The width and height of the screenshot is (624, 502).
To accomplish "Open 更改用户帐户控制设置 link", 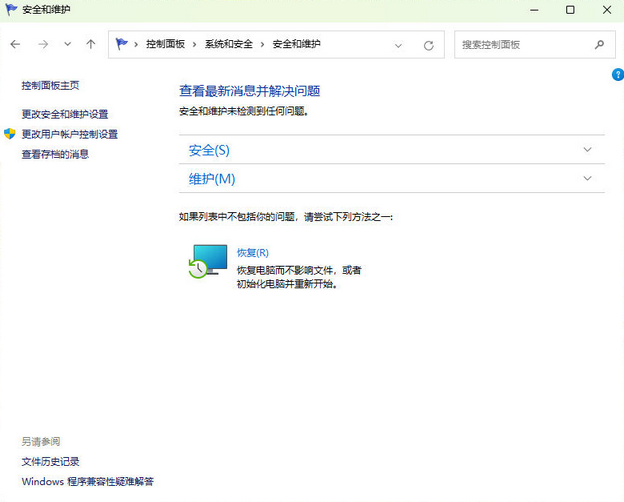I will 70,134.
